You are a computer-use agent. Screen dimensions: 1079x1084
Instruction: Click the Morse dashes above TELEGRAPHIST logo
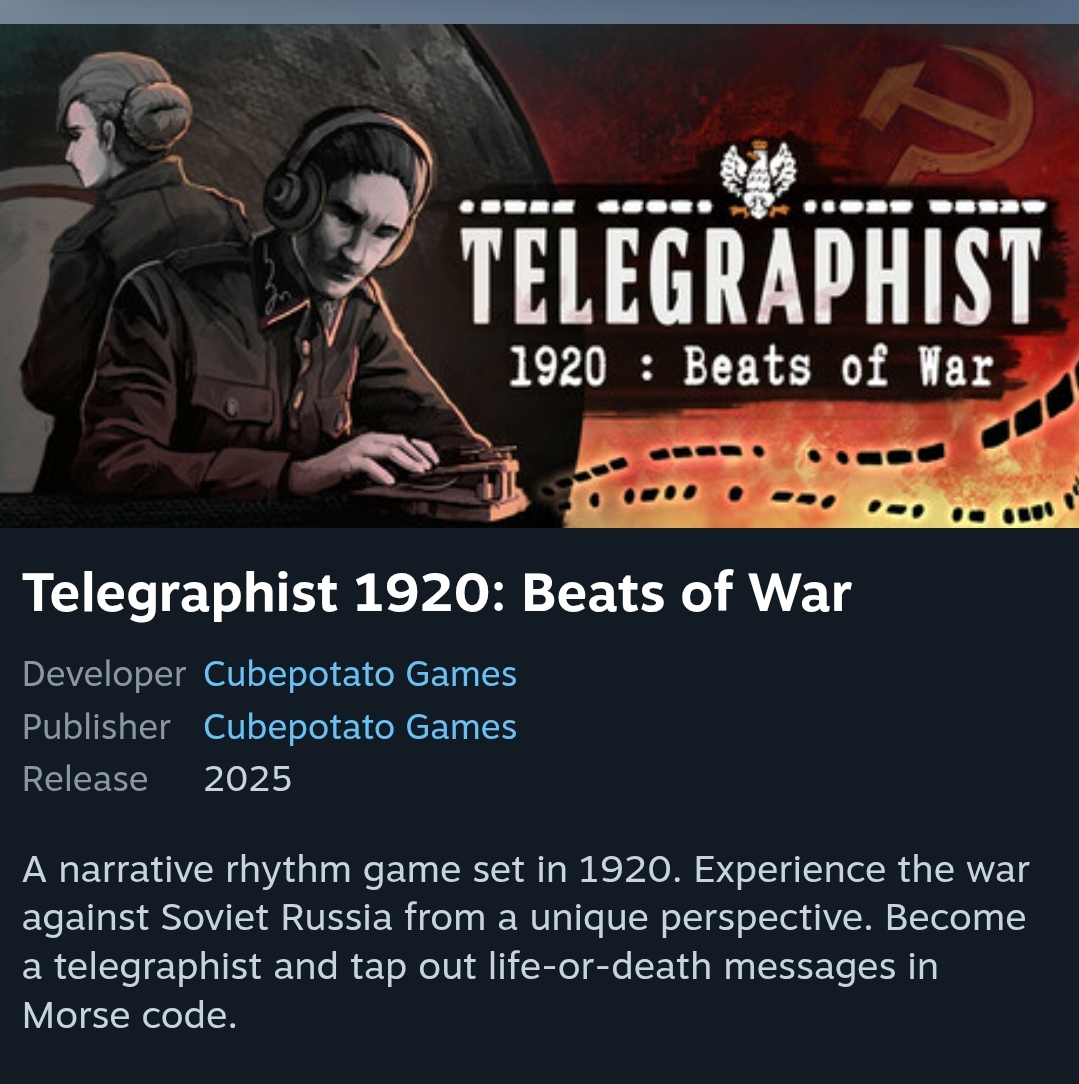coord(752,206)
